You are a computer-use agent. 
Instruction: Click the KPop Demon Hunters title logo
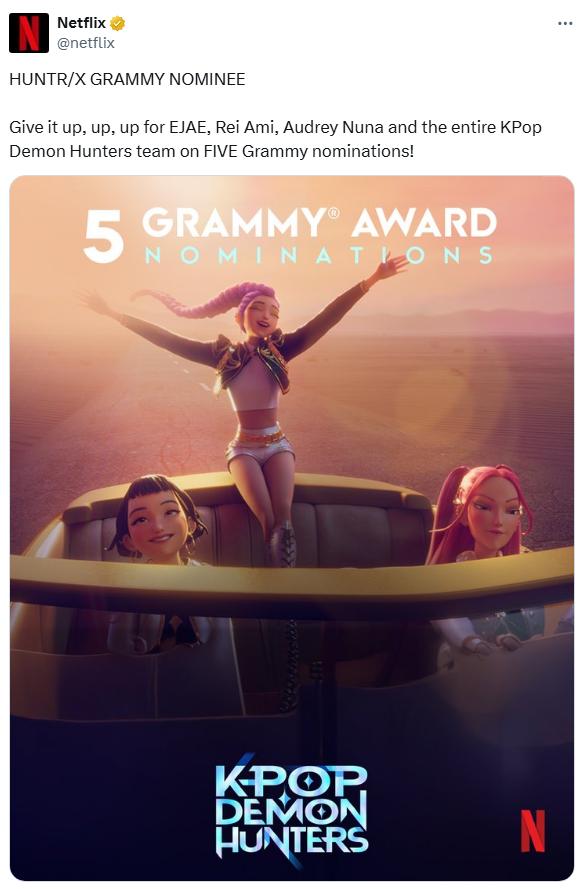pos(292,811)
